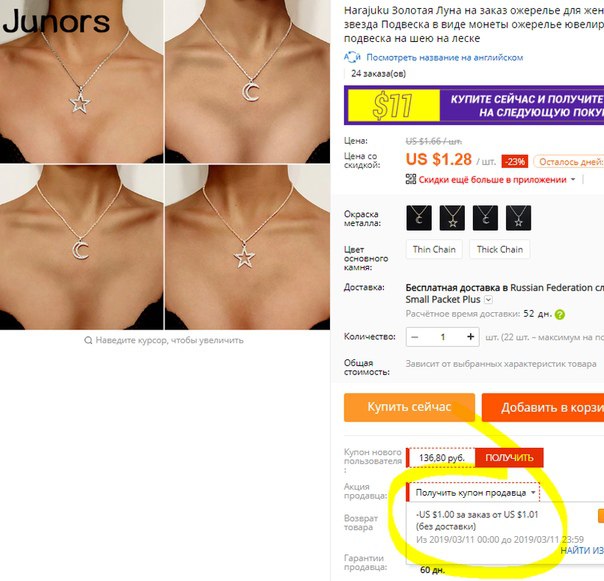604x581 pixels.
Task: Click the translate icon beside English title link
Action: (x=352, y=57)
